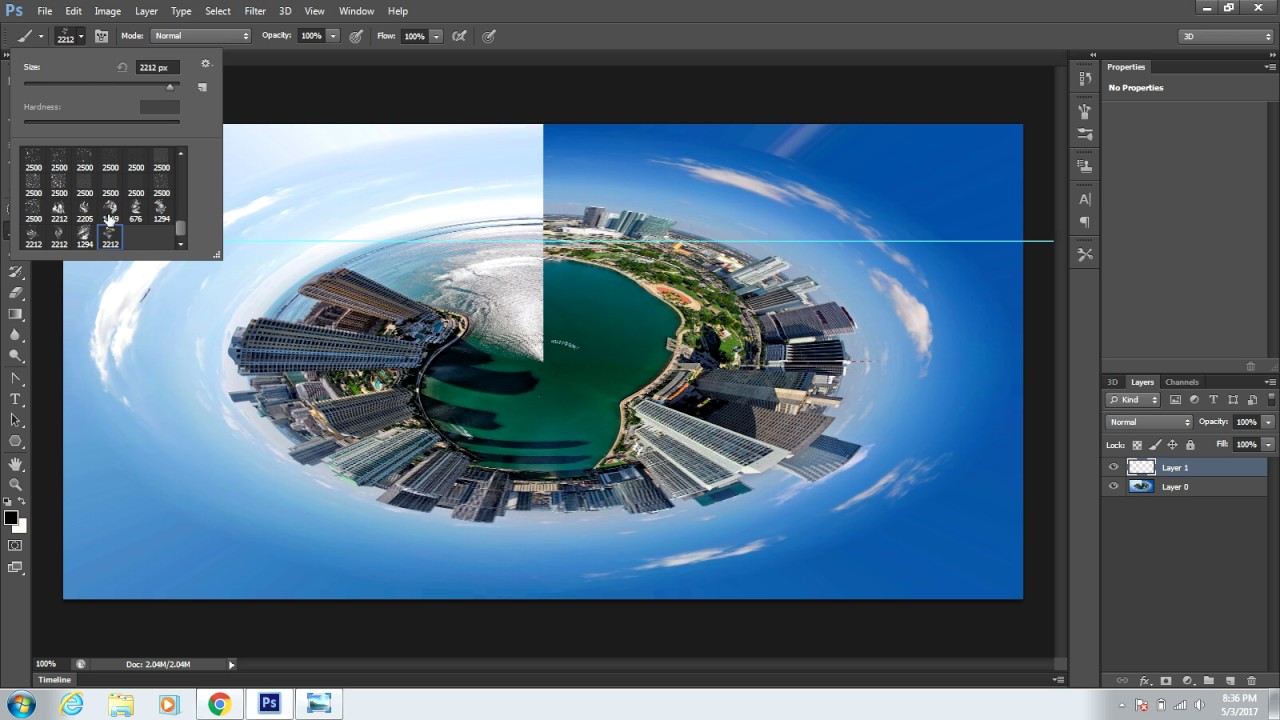Select the Gradient tool
Screen dimensions: 1280x720
pos(16,314)
